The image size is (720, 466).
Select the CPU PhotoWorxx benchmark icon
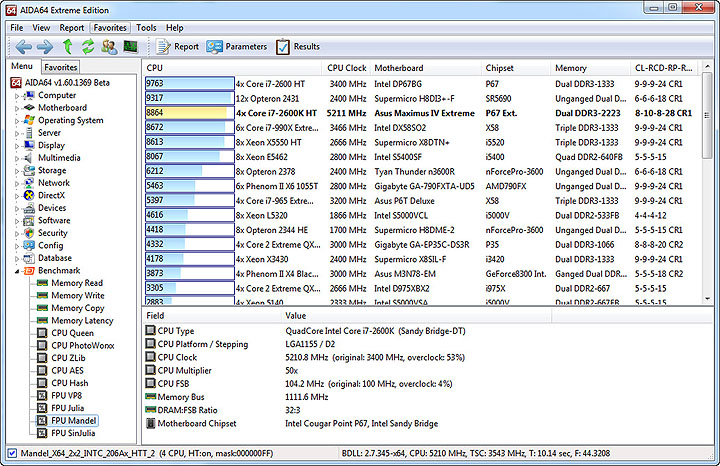point(42,345)
